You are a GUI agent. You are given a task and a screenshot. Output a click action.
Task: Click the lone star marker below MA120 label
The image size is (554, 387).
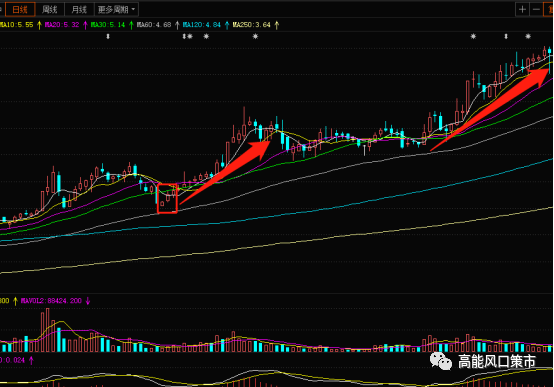pos(206,36)
